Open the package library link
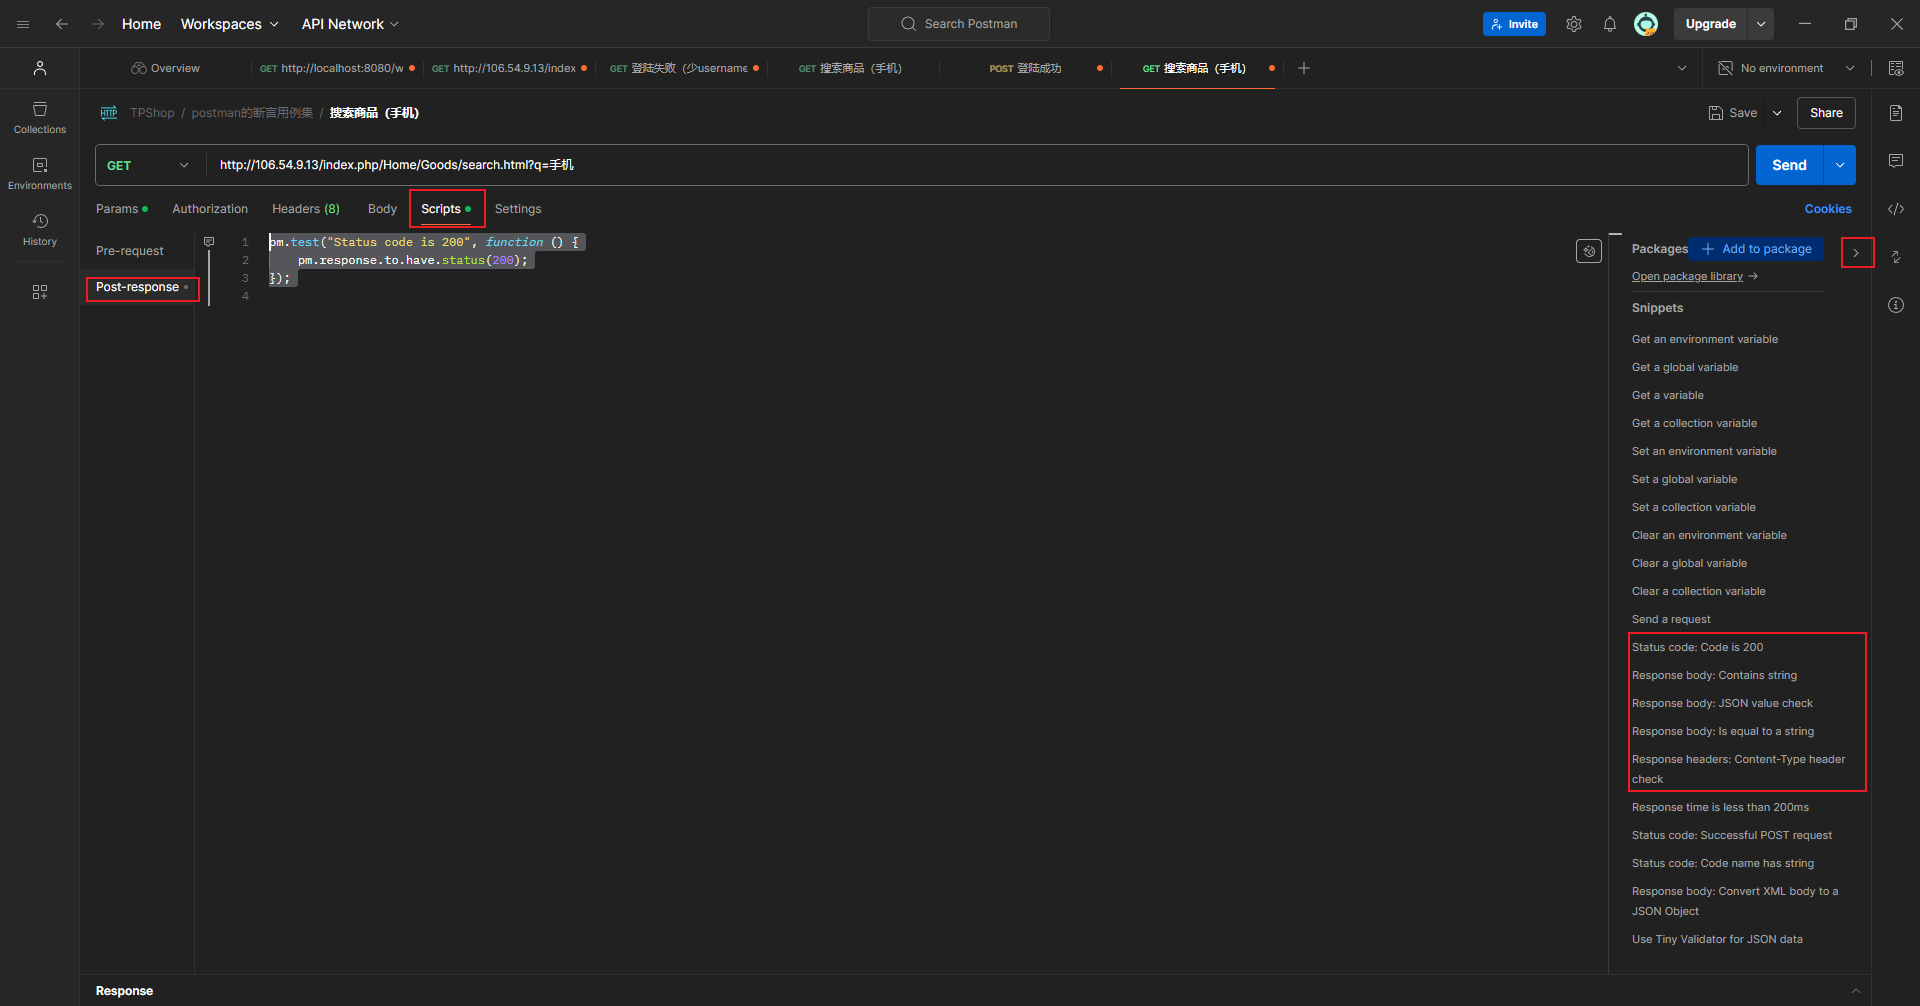Viewport: 1920px width, 1006px height. pos(1687,277)
